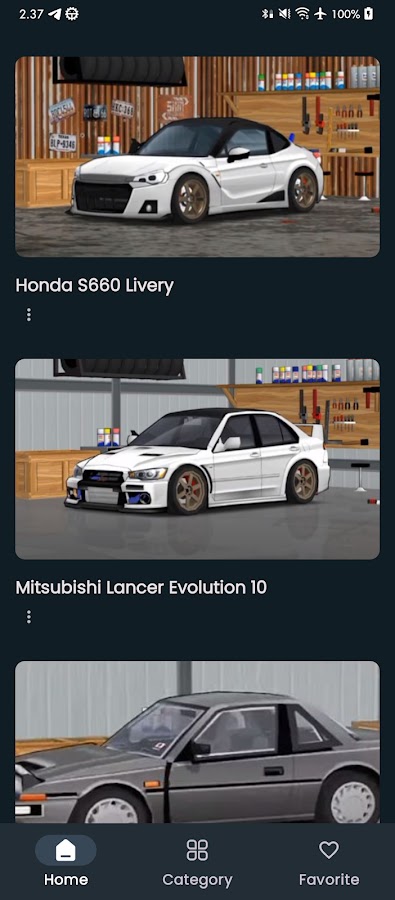Open options menu under Honda S660 Livery
The height and width of the screenshot is (900, 395).
[29, 315]
